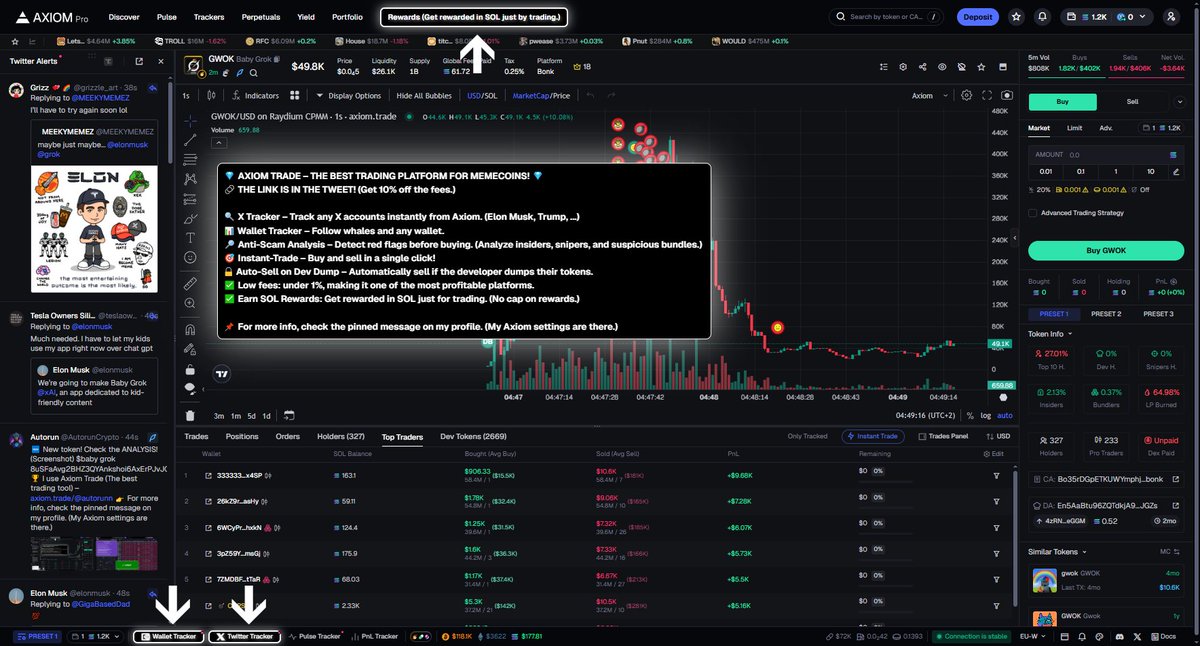Open wallet 26kZ9r...asHy external link
This screenshot has width=1200, height=646.
coord(208,501)
